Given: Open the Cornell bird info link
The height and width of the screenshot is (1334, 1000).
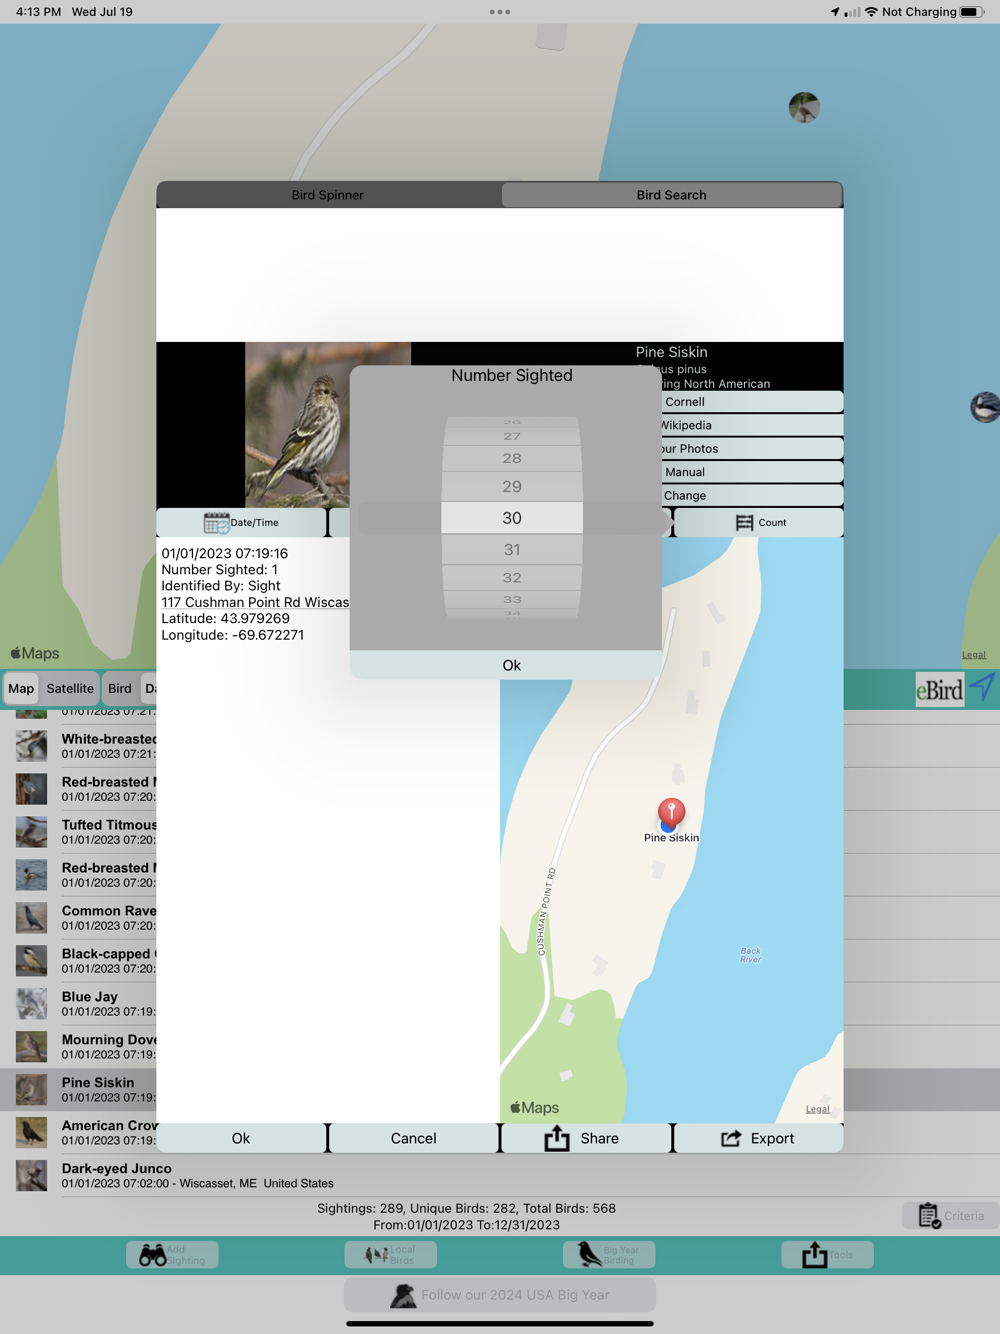Looking at the screenshot, I should tap(752, 402).
